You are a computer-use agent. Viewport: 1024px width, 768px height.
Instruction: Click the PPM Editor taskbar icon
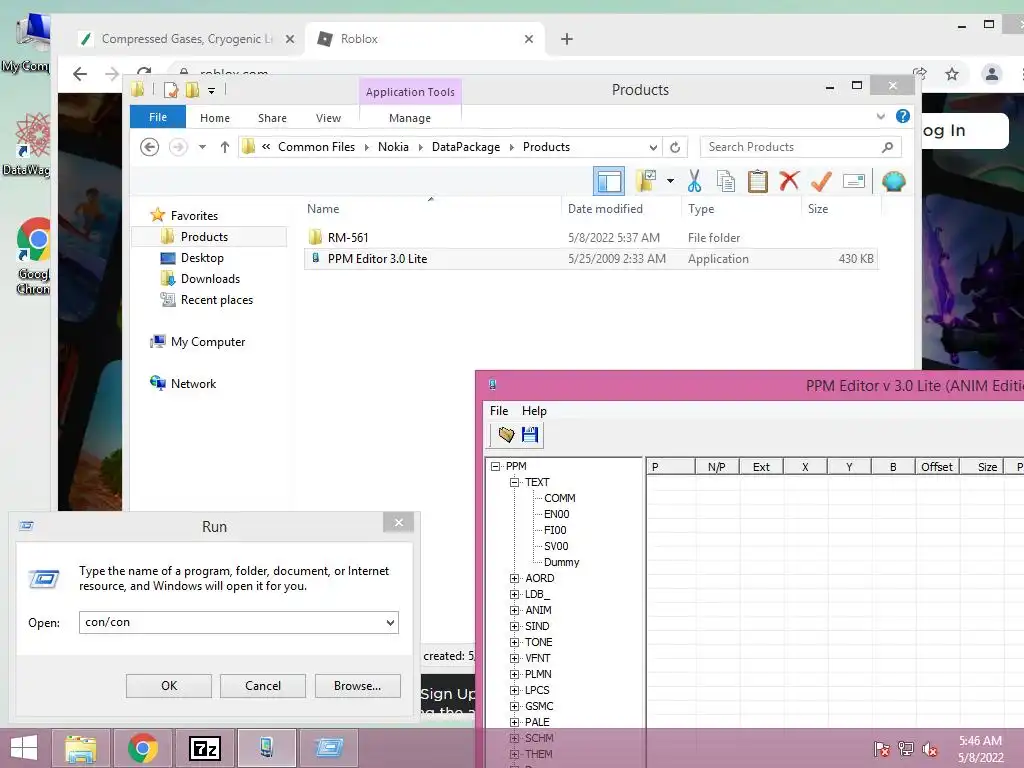click(266, 747)
